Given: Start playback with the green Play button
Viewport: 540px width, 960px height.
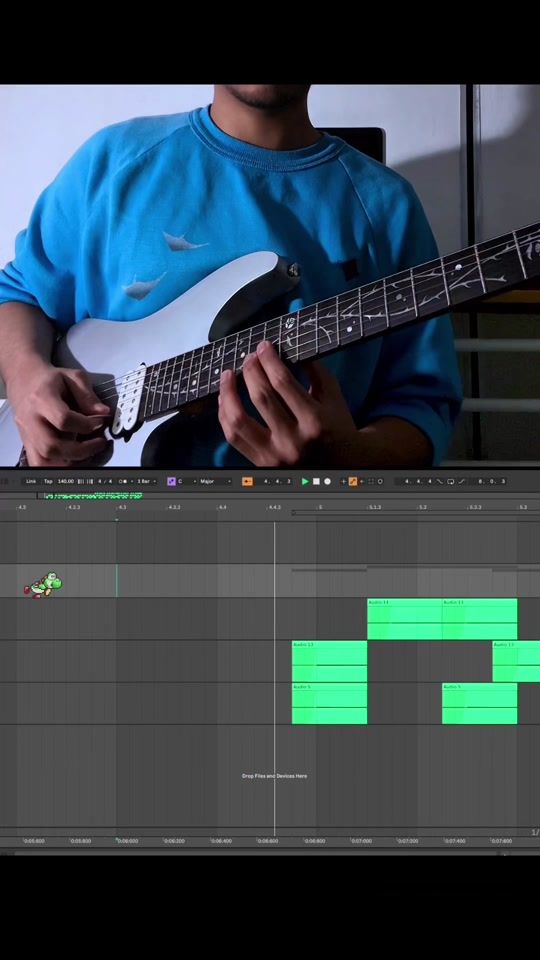Looking at the screenshot, I should click(305, 481).
